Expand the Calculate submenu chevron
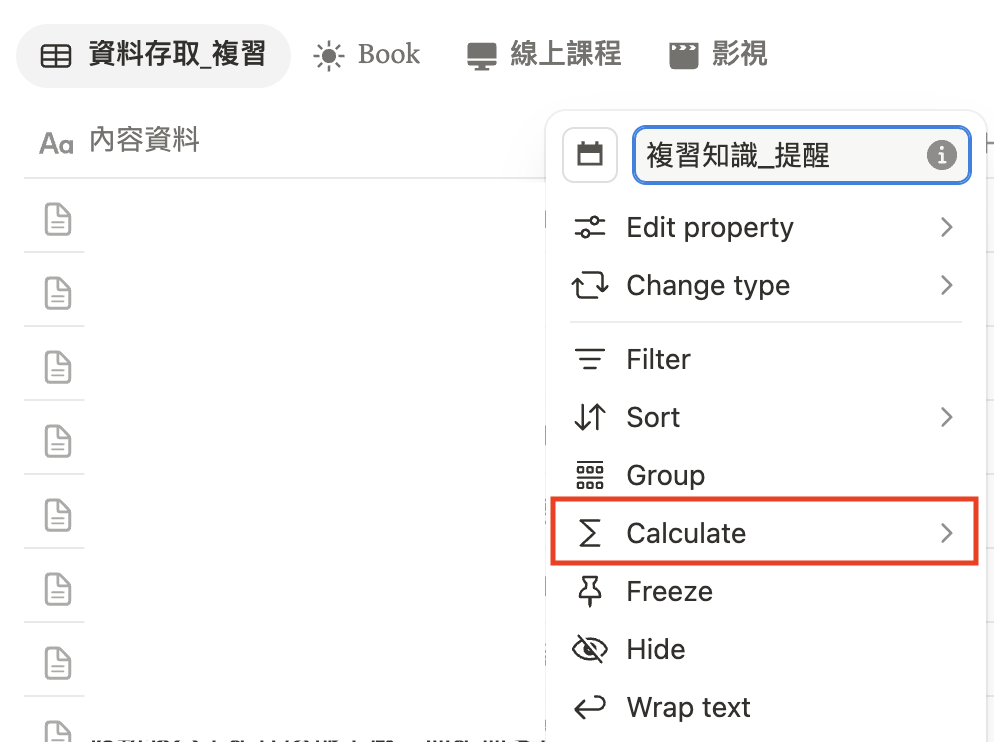 [x=946, y=534]
